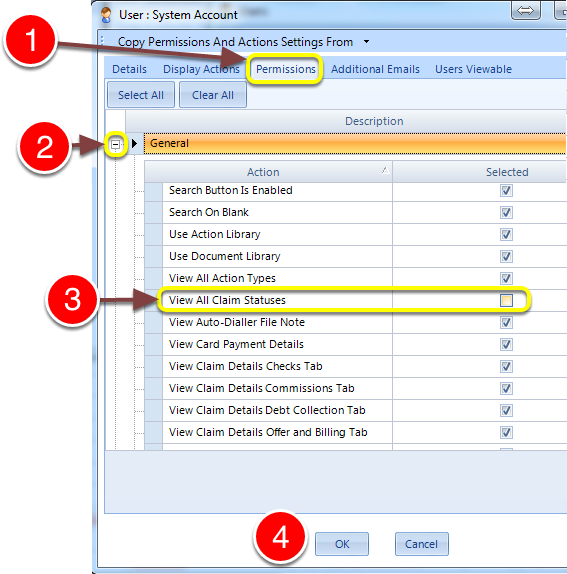Switch to the Permissions tab
Image resolution: width=567 pixels, height=574 pixels.
point(286,69)
